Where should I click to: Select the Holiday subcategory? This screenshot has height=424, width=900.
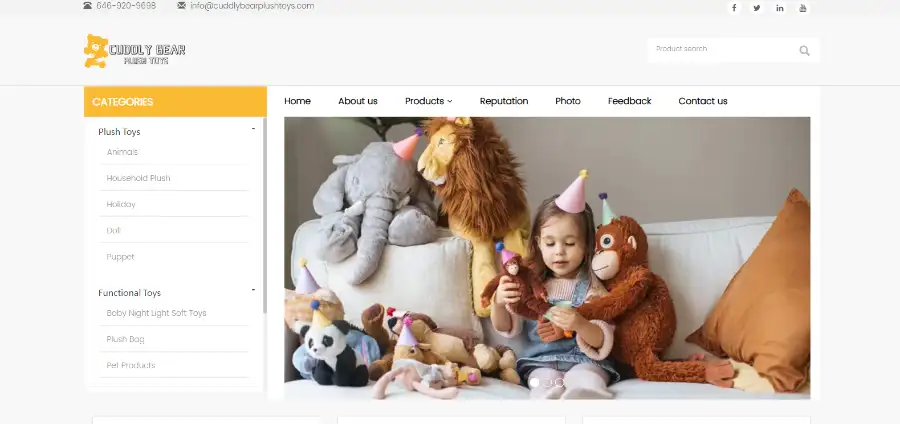click(121, 204)
